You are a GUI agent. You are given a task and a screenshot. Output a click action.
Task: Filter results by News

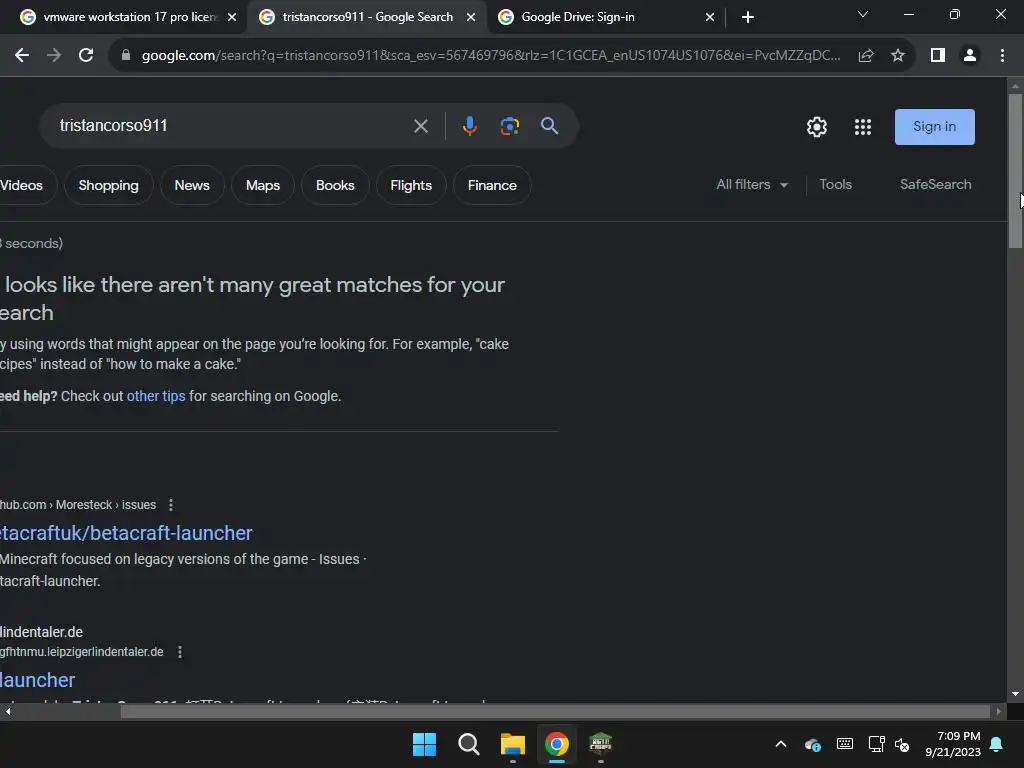192,185
